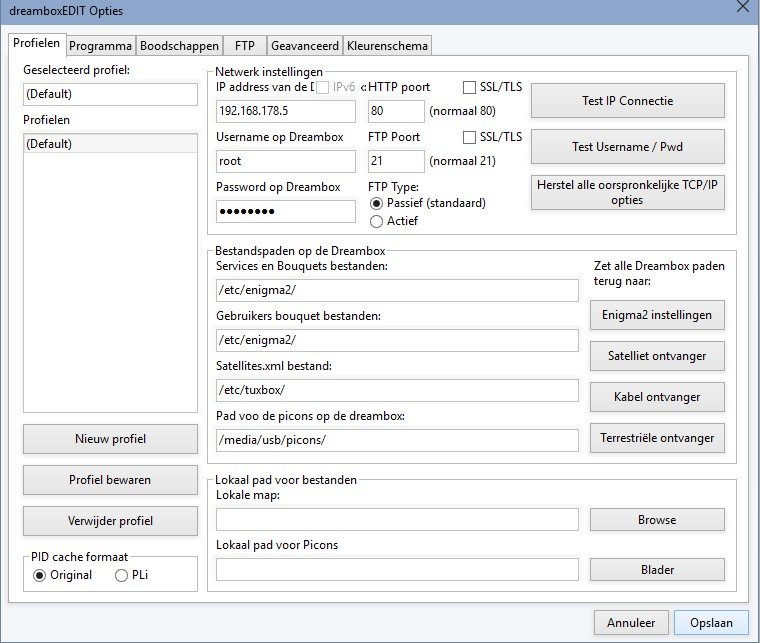Click Satellites.xml bestand path field
The width and height of the screenshot is (760, 643).
(397, 391)
